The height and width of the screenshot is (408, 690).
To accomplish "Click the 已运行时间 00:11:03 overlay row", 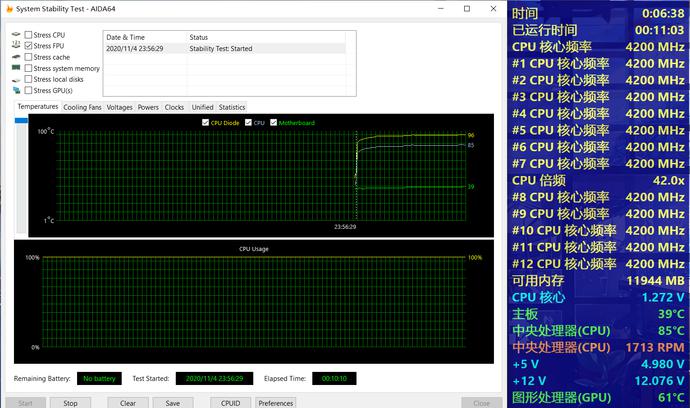I will point(598,30).
